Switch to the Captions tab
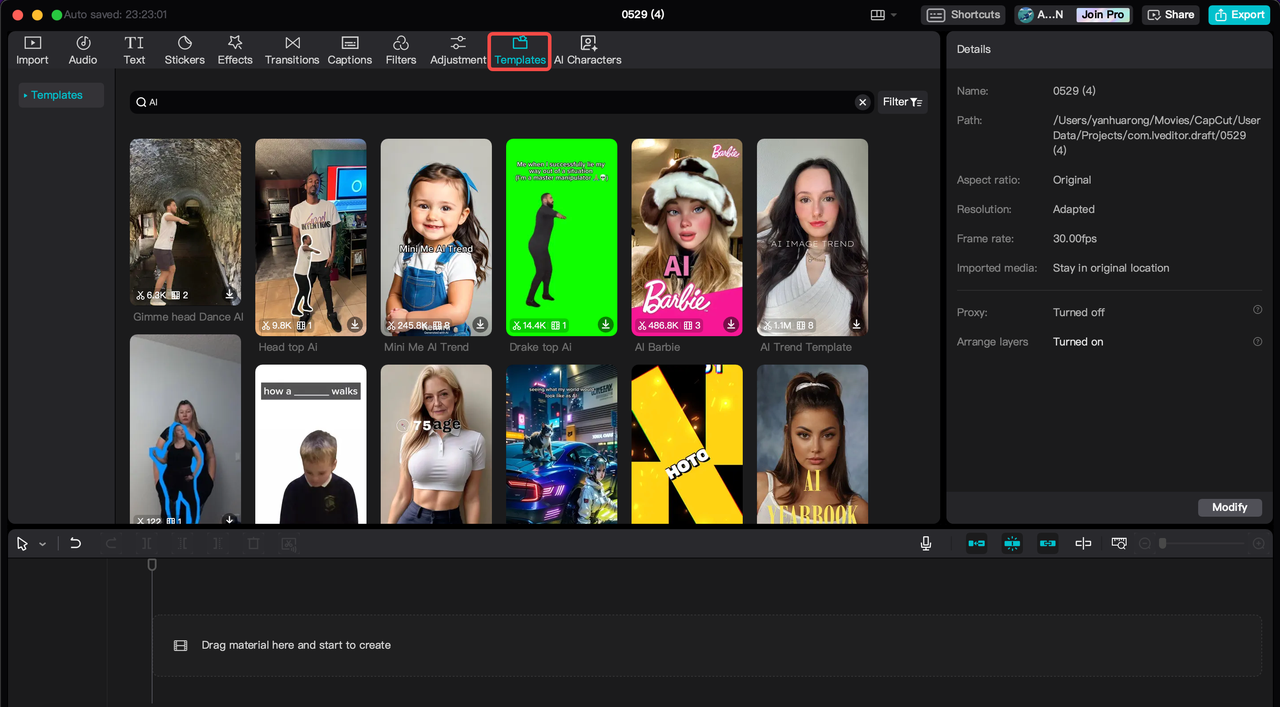 pos(350,51)
